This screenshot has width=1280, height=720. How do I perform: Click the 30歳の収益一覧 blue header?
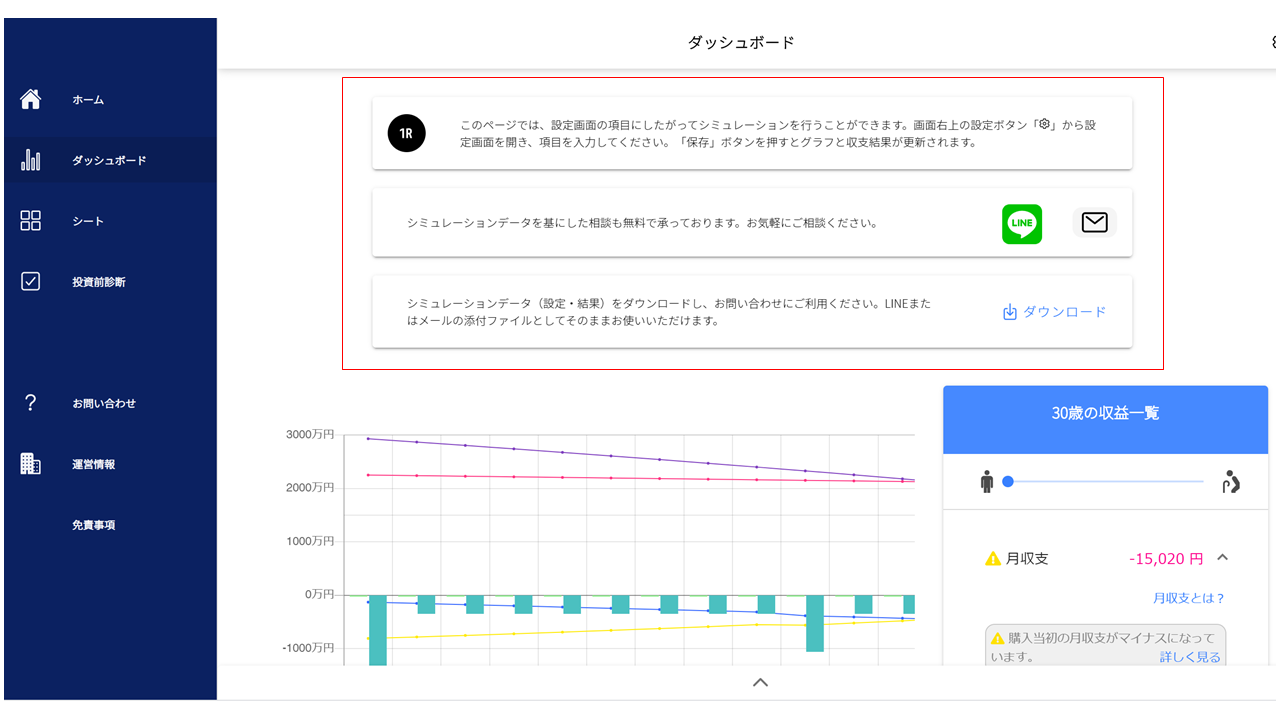pyautogui.click(x=1105, y=413)
